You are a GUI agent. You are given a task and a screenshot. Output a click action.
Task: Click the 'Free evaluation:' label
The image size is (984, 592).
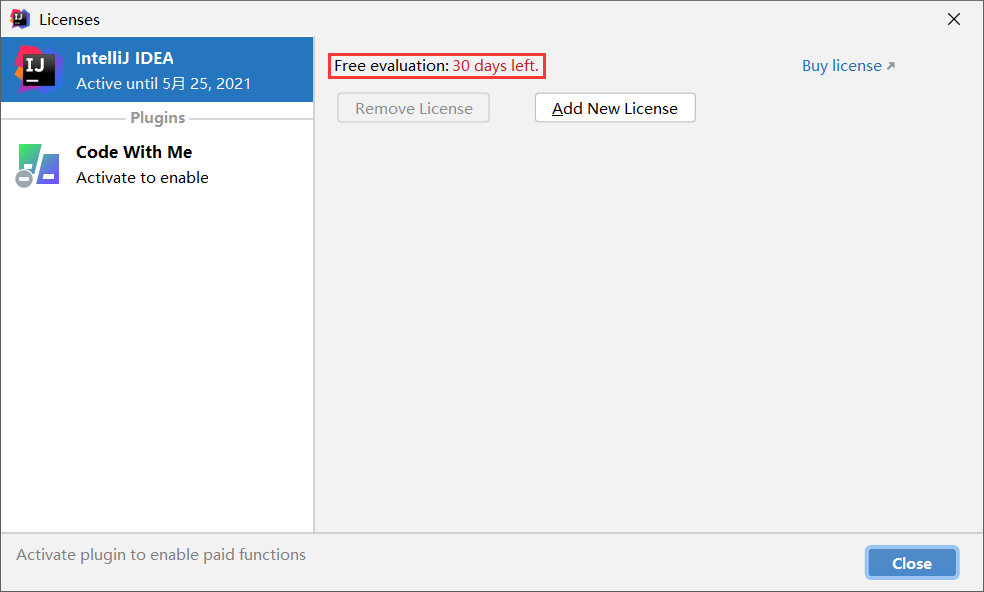(x=392, y=66)
